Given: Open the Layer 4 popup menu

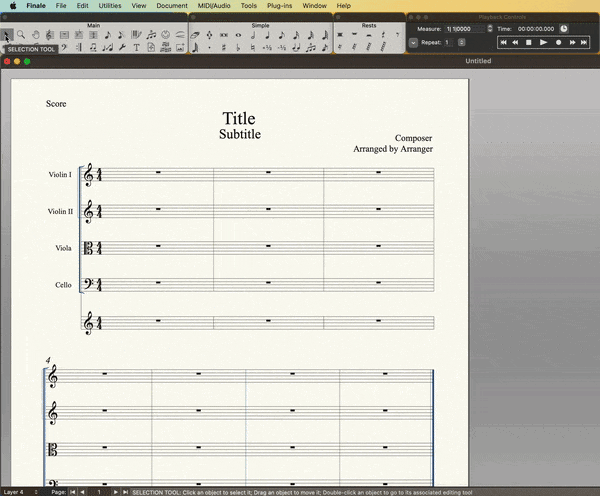Looking at the screenshot, I should (21, 492).
